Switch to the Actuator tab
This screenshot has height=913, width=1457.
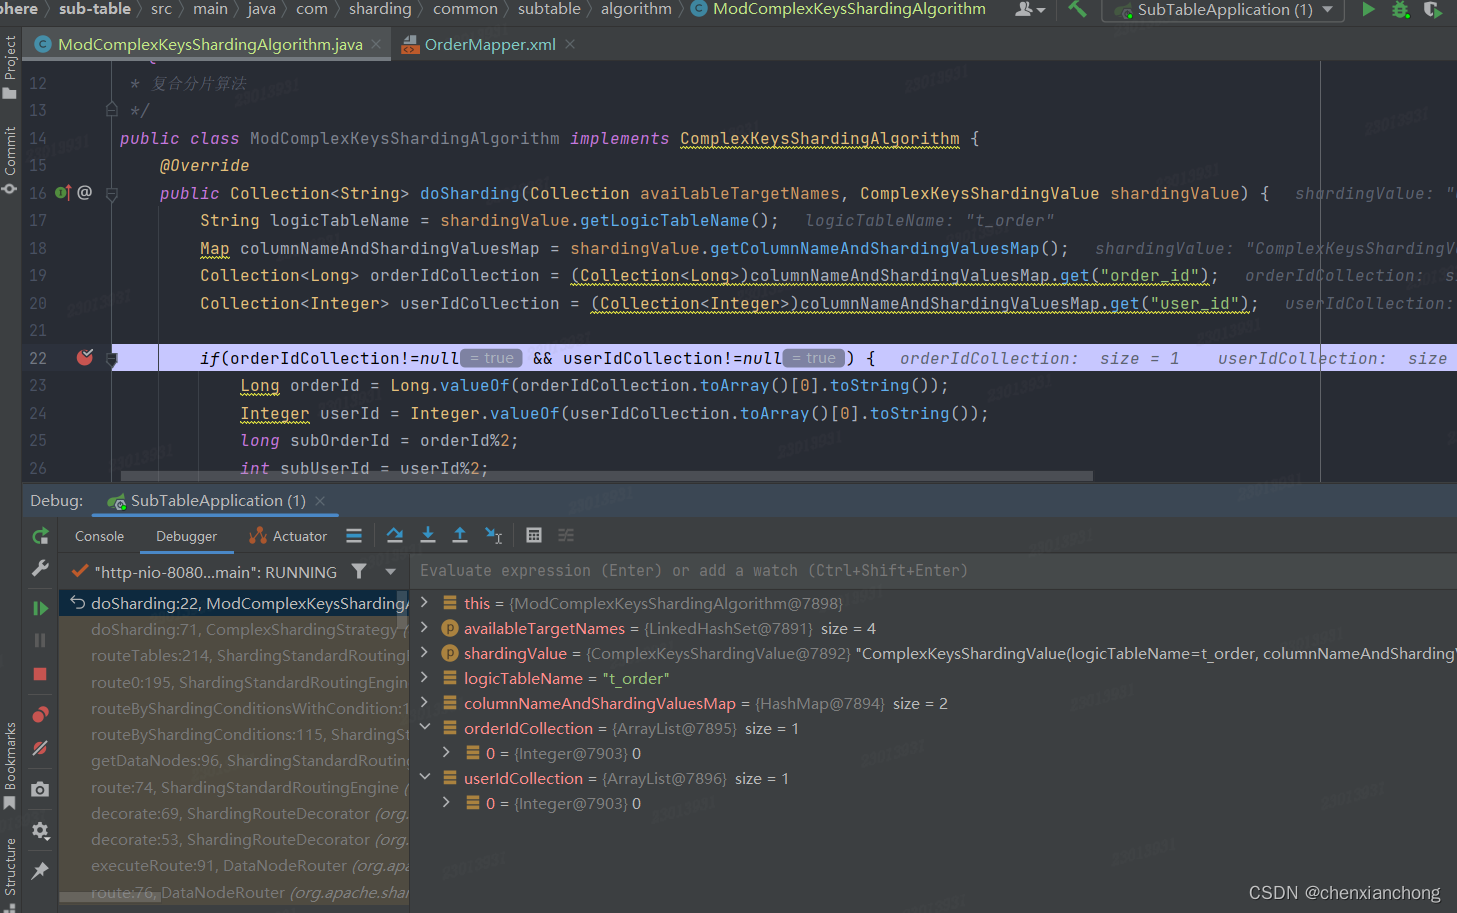(288, 536)
